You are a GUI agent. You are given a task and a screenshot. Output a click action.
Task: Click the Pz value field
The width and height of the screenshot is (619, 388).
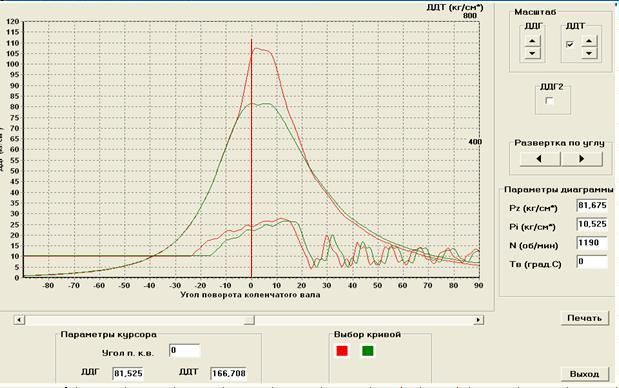592,206
